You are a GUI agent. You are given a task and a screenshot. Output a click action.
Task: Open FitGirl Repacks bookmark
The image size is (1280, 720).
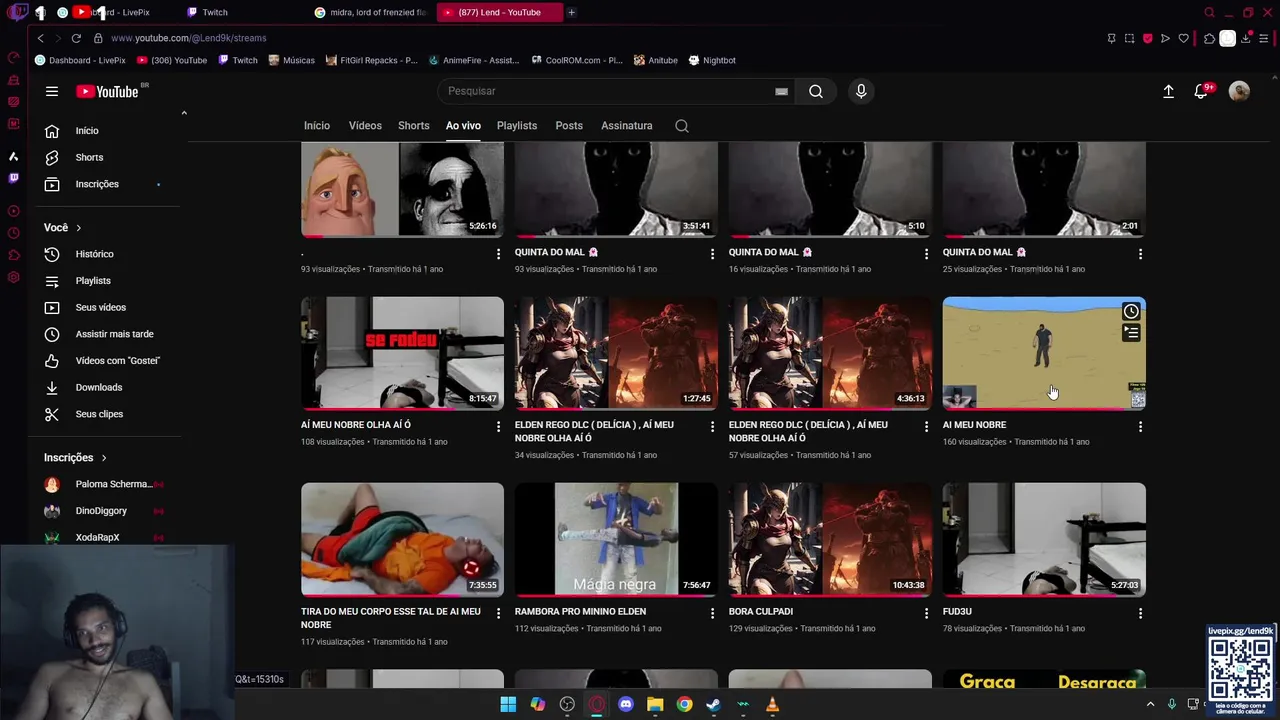[372, 60]
